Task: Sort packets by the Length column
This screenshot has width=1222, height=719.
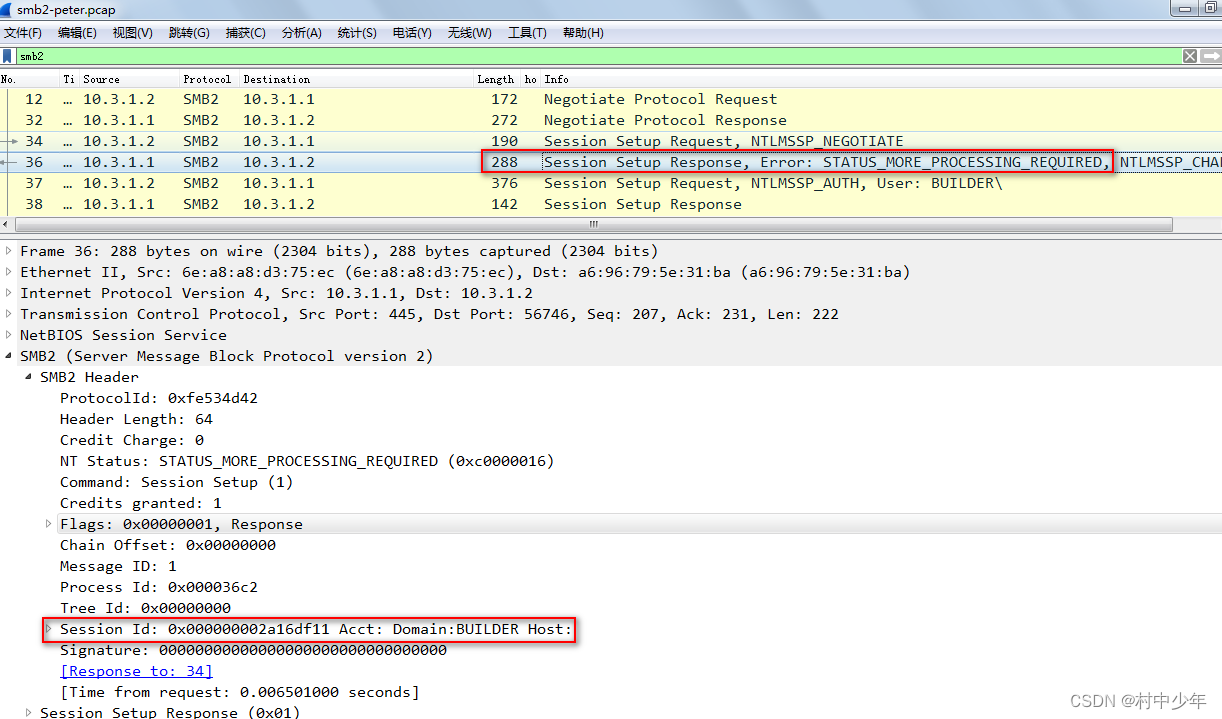Action: click(498, 79)
